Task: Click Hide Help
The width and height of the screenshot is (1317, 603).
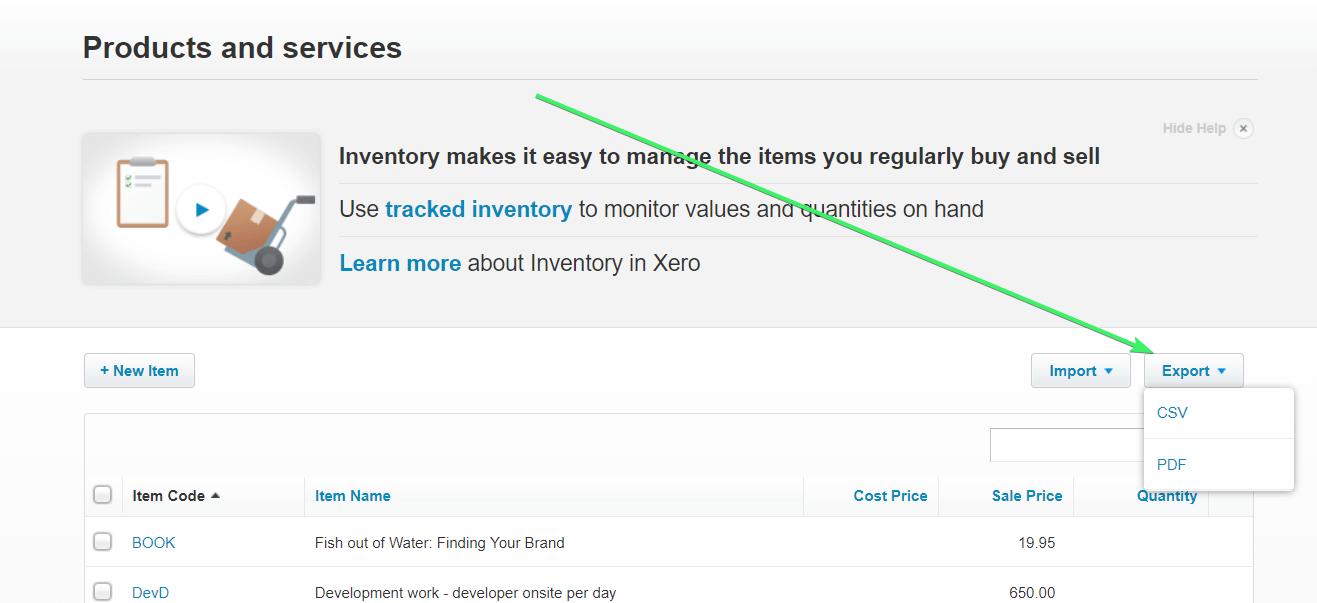Action: tap(1194, 128)
